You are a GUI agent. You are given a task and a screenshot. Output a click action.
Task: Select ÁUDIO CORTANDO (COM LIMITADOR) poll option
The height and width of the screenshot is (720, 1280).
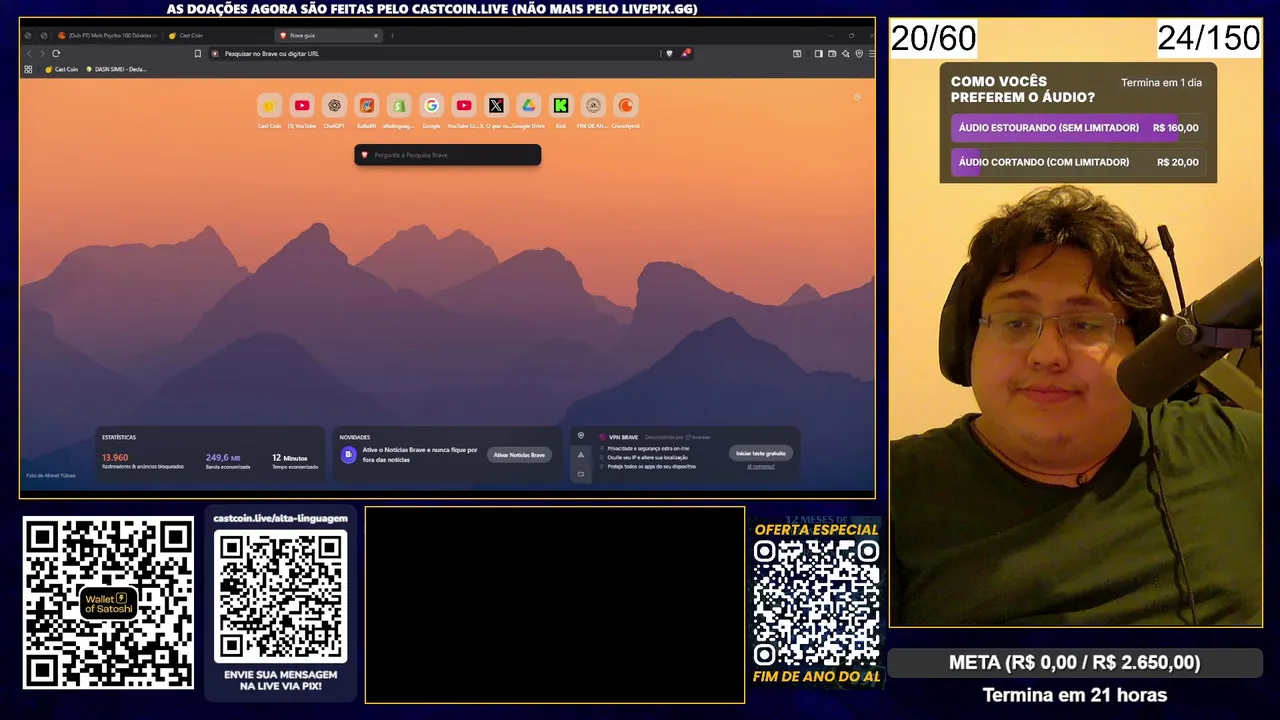point(1078,162)
